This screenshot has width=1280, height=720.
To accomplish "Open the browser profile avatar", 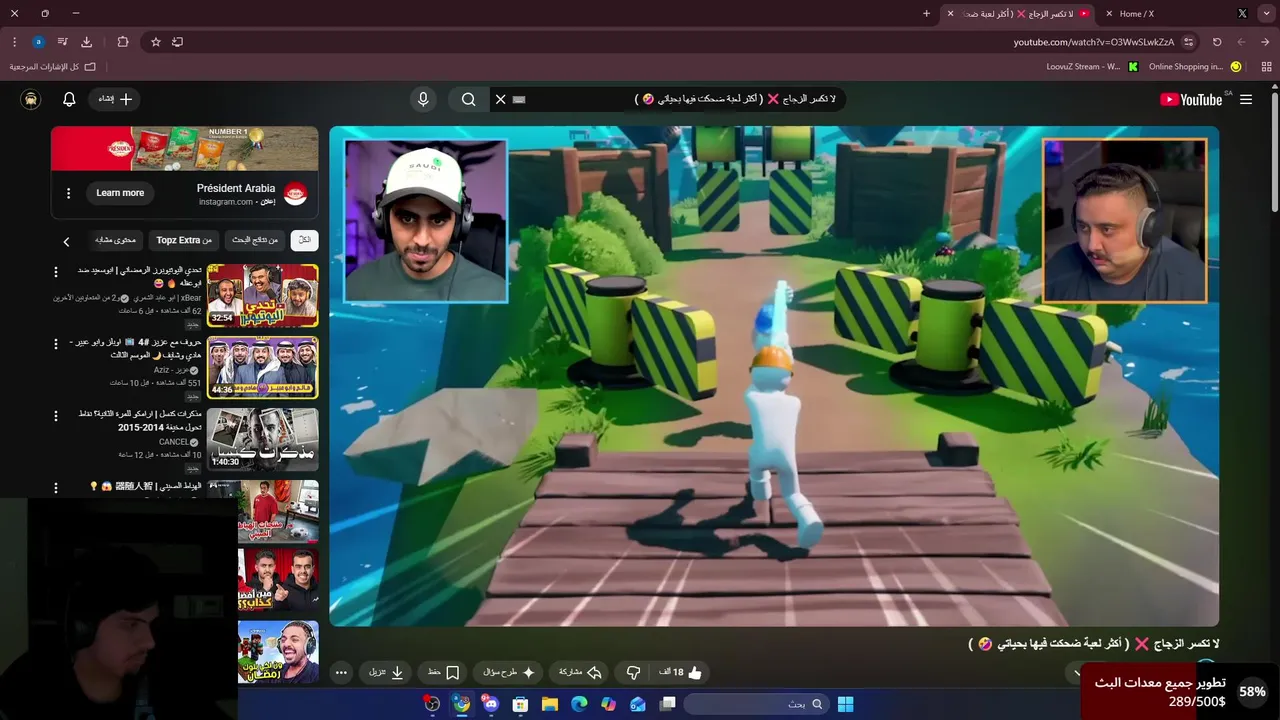I will [38, 42].
